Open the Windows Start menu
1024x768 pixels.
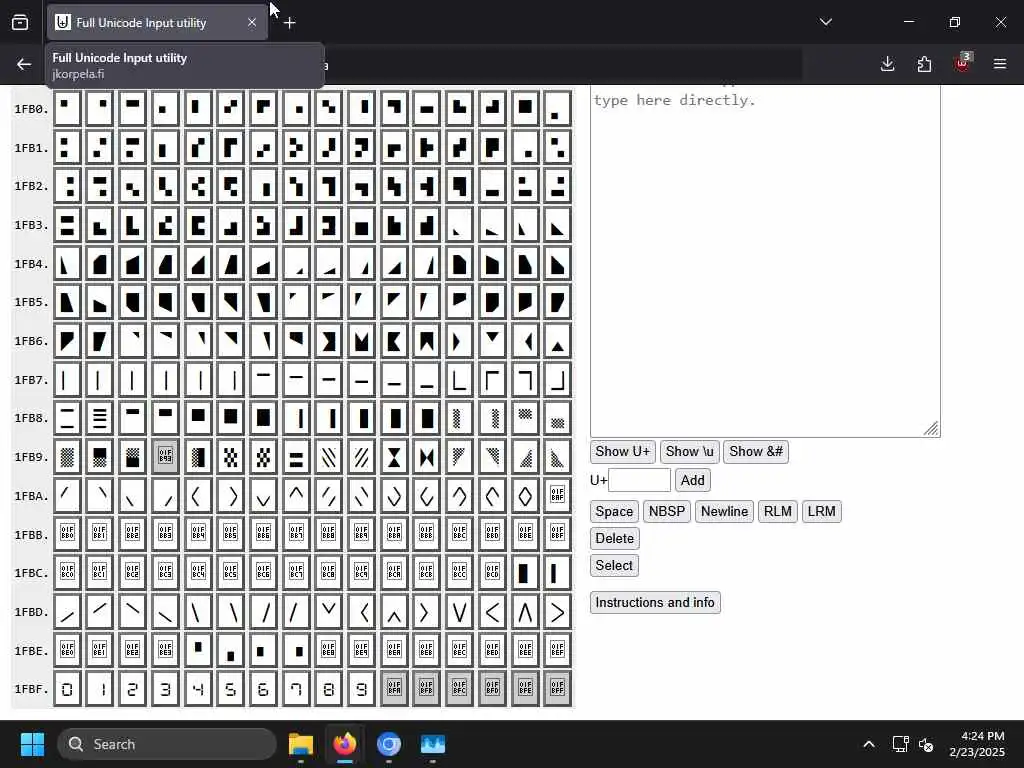point(32,744)
